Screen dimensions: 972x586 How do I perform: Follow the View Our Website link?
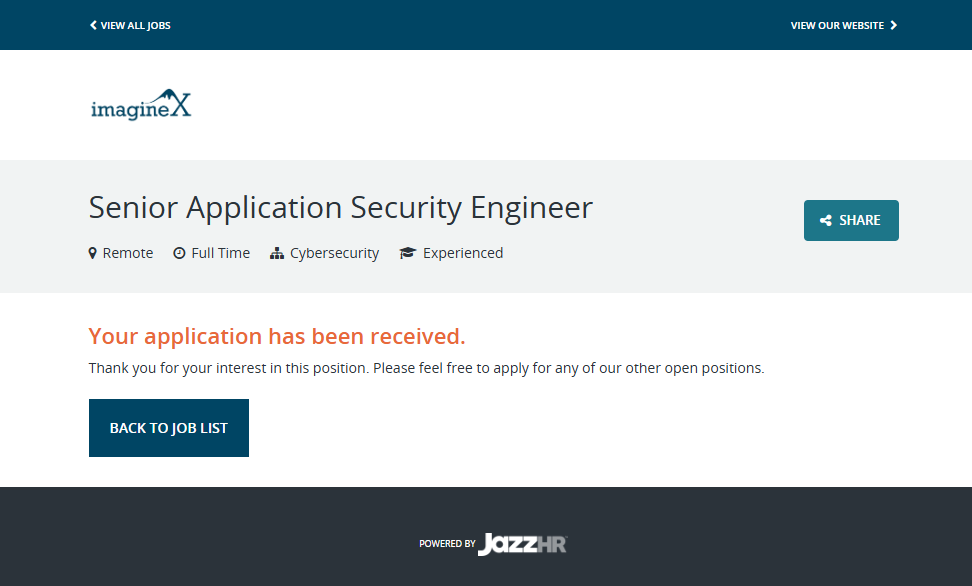pyautogui.click(x=837, y=25)
